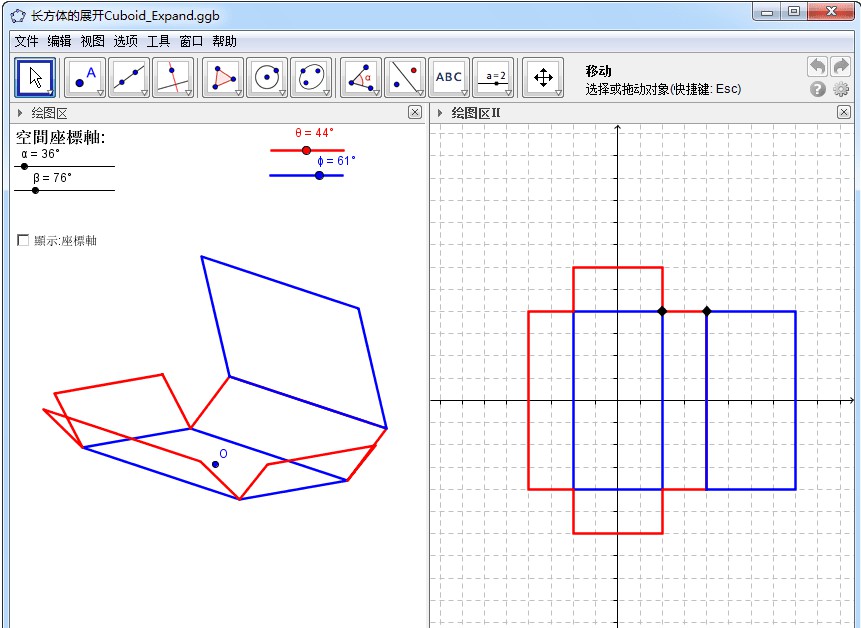Click the Redo arrow icon
The width and height of the screenshot is (861, 628).
(841, 67)
